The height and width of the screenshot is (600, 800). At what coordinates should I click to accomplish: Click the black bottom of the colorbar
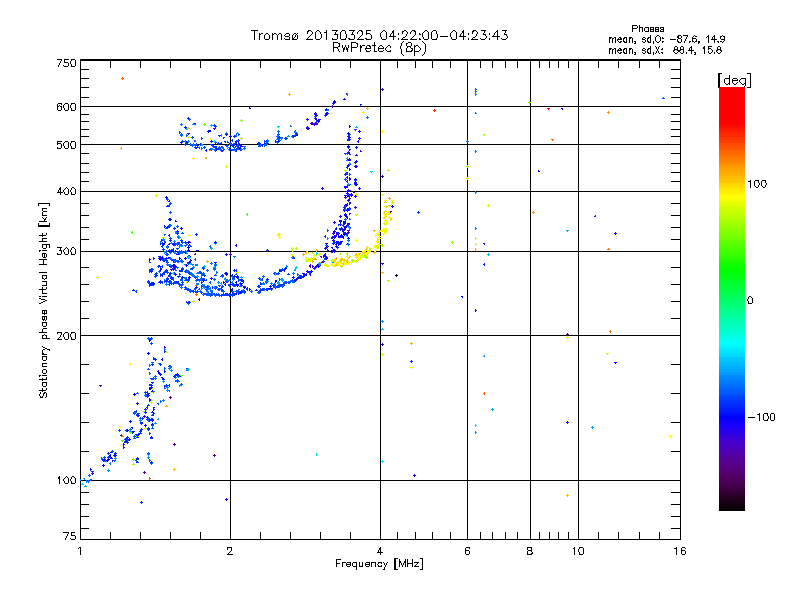click(732, 503)
